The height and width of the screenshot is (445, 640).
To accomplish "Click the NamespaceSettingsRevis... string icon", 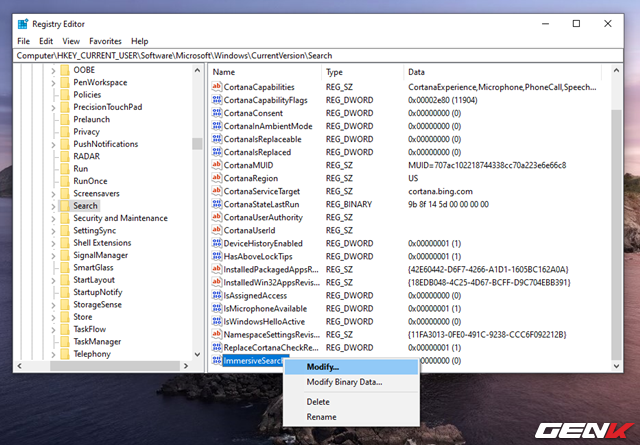I will pos(216,334).
